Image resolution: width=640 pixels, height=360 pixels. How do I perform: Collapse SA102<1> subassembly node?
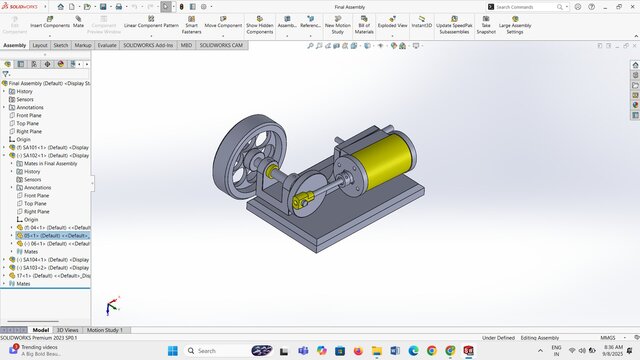pos(4,156)
